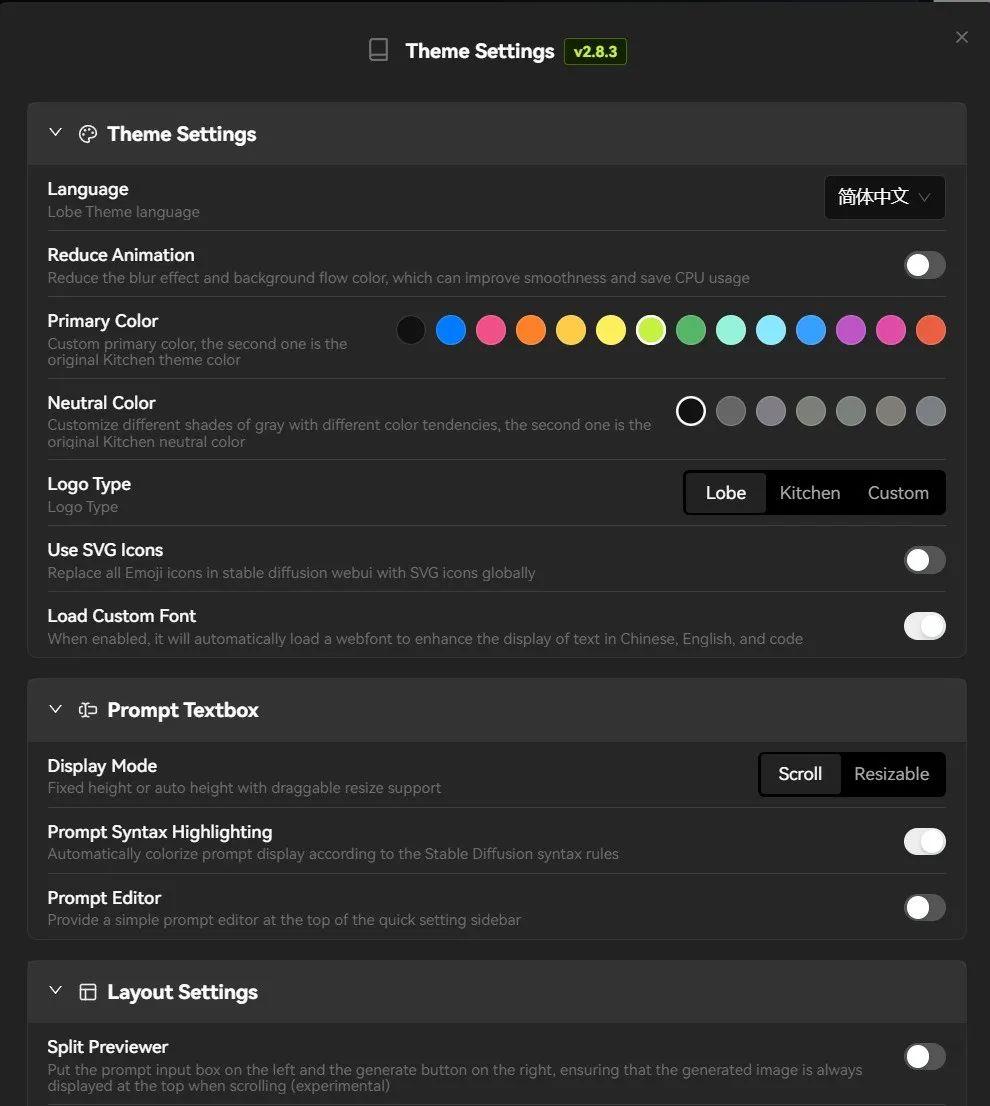Choose the Custom logo type option
Viewport: 990px width, 1106px height.
click(x=898, y=493)
